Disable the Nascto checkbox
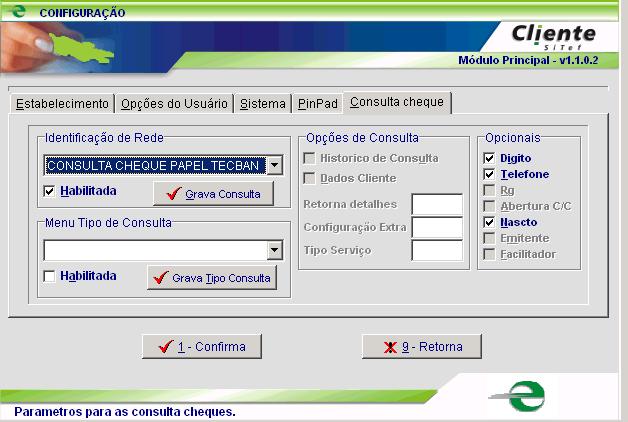Image resolution: width=628 pixels, height=422 pixels. pos(489,222)
